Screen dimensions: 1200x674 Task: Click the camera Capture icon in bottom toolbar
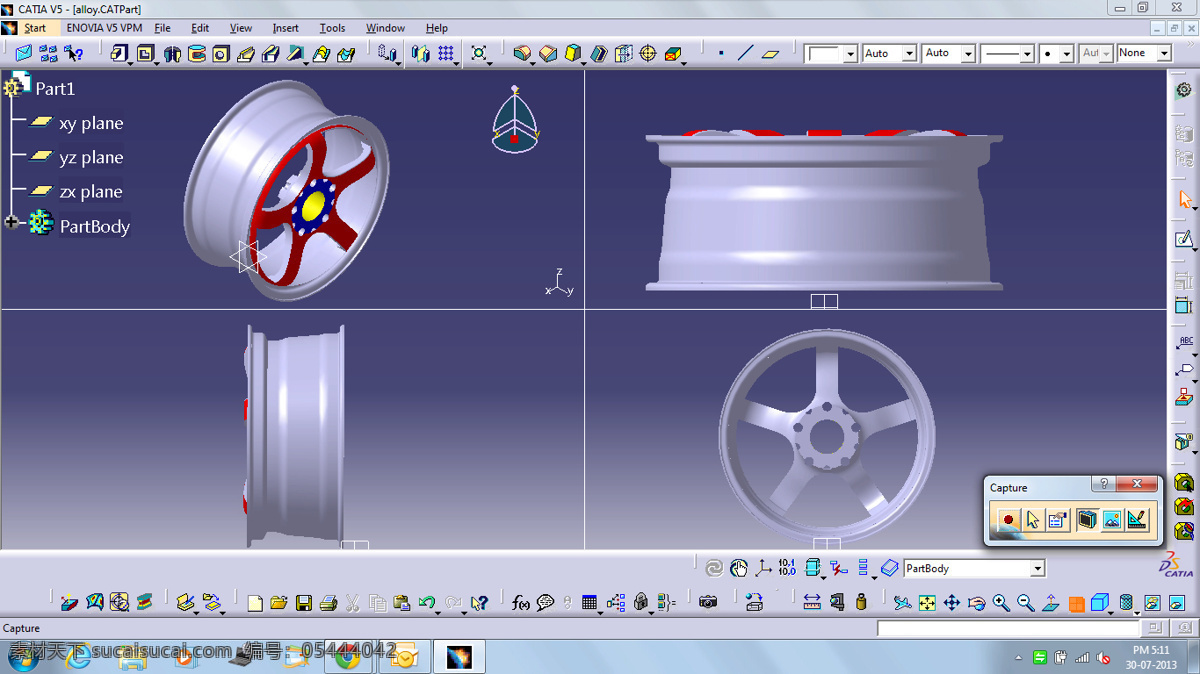coord(708,603)
